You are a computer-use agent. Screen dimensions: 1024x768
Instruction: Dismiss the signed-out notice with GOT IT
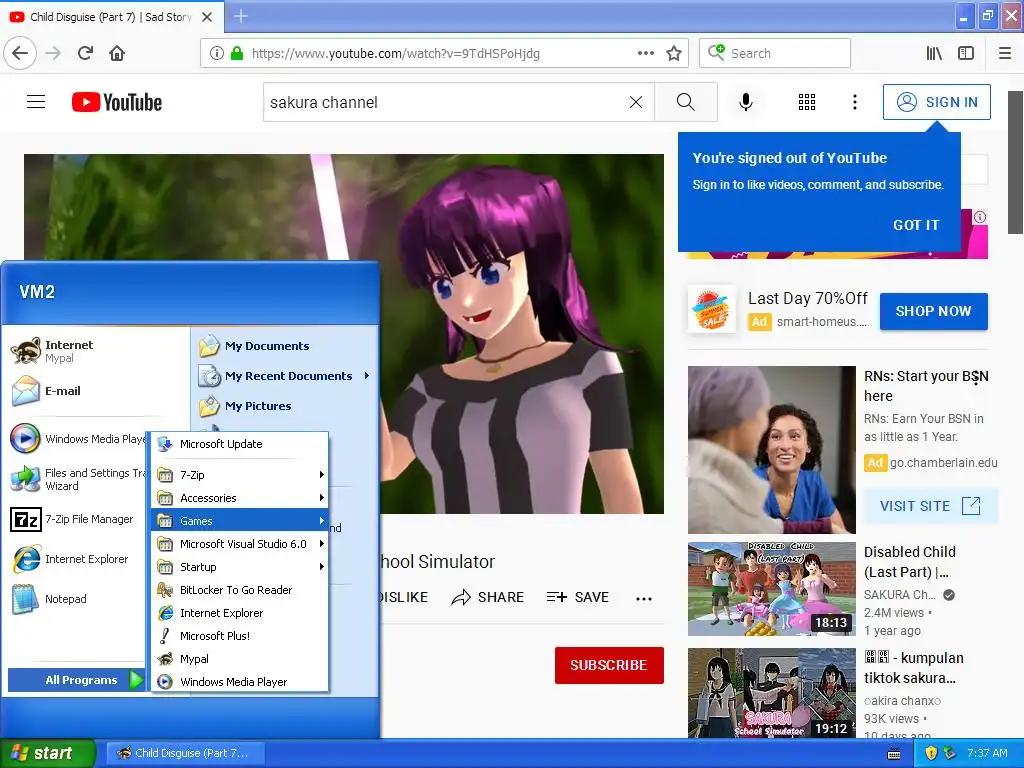(x=916, y=225)
